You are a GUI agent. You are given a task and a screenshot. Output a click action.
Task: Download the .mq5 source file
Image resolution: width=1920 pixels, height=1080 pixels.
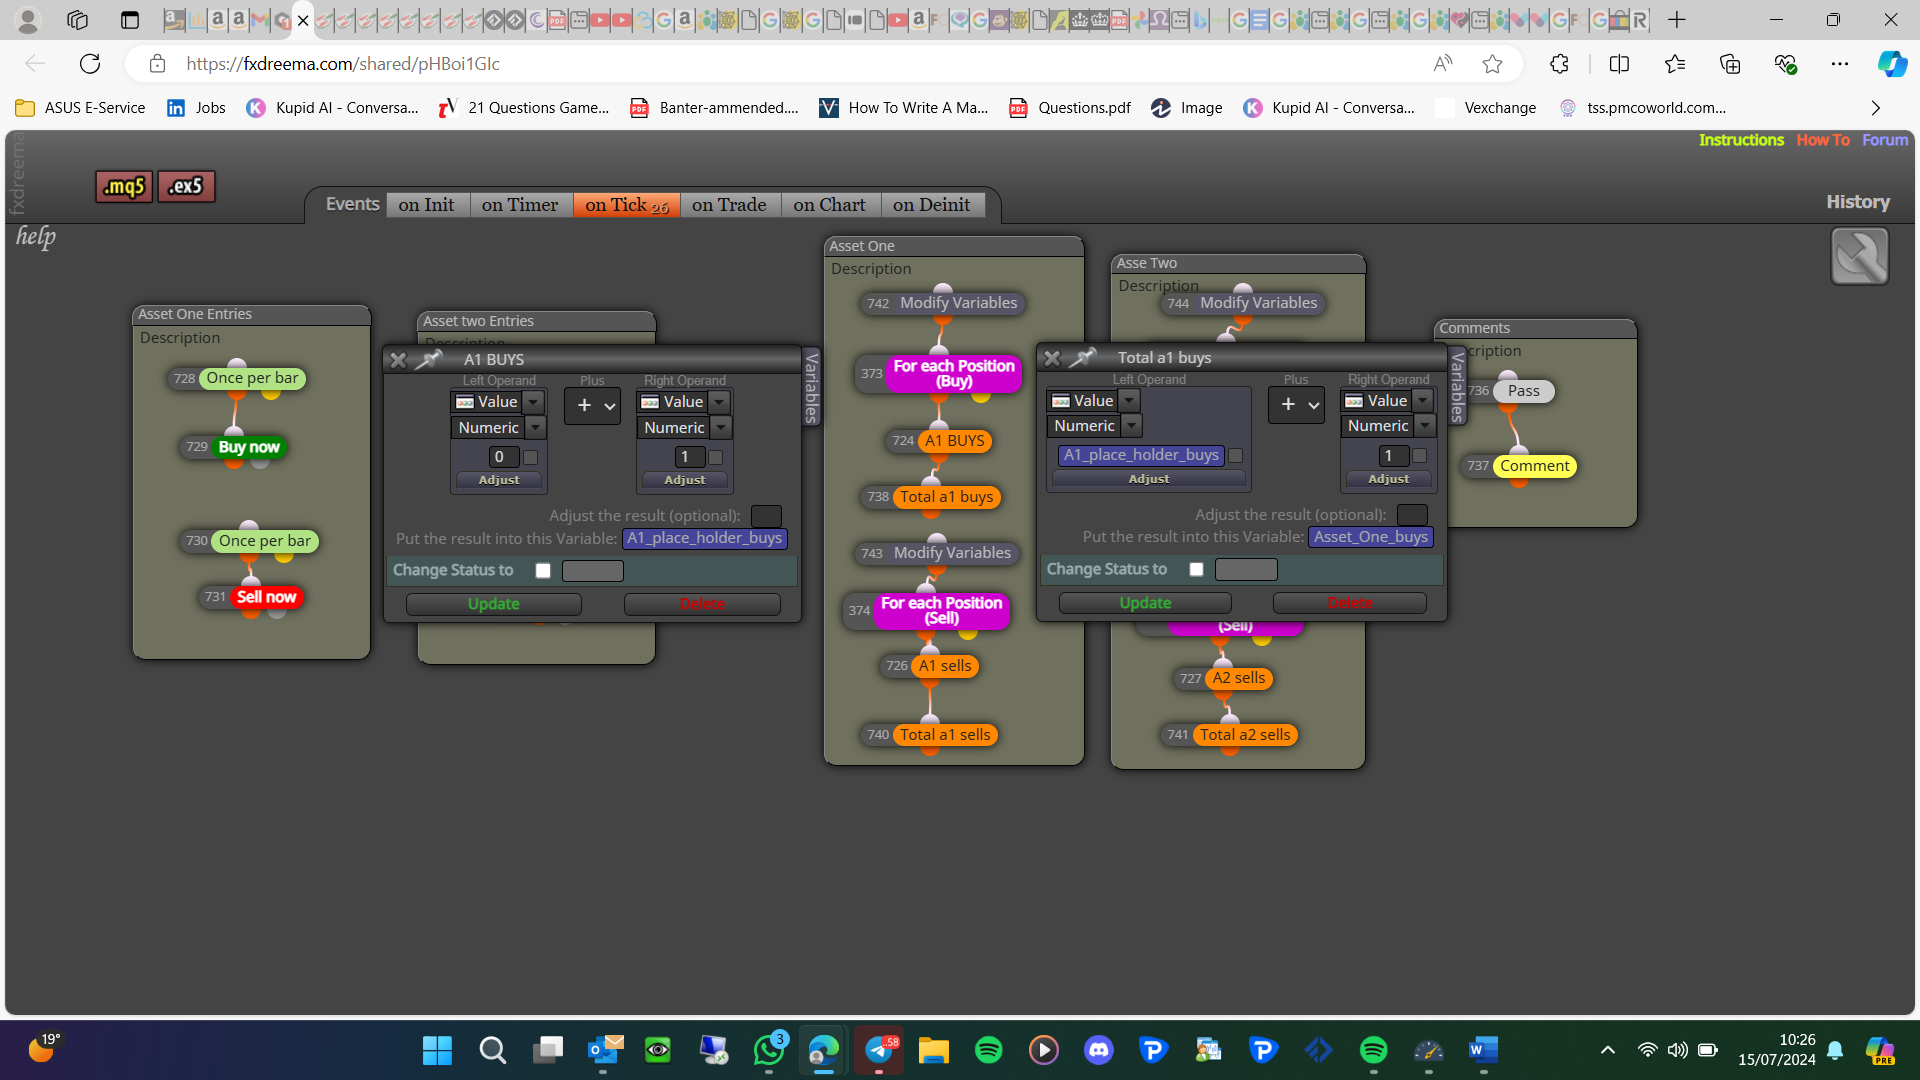pyautogui.click(x=124, y=186)
